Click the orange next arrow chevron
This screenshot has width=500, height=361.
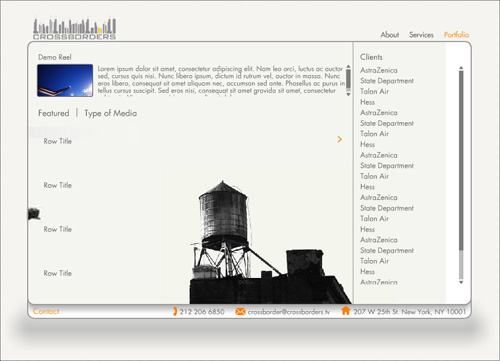coord(340,139)
